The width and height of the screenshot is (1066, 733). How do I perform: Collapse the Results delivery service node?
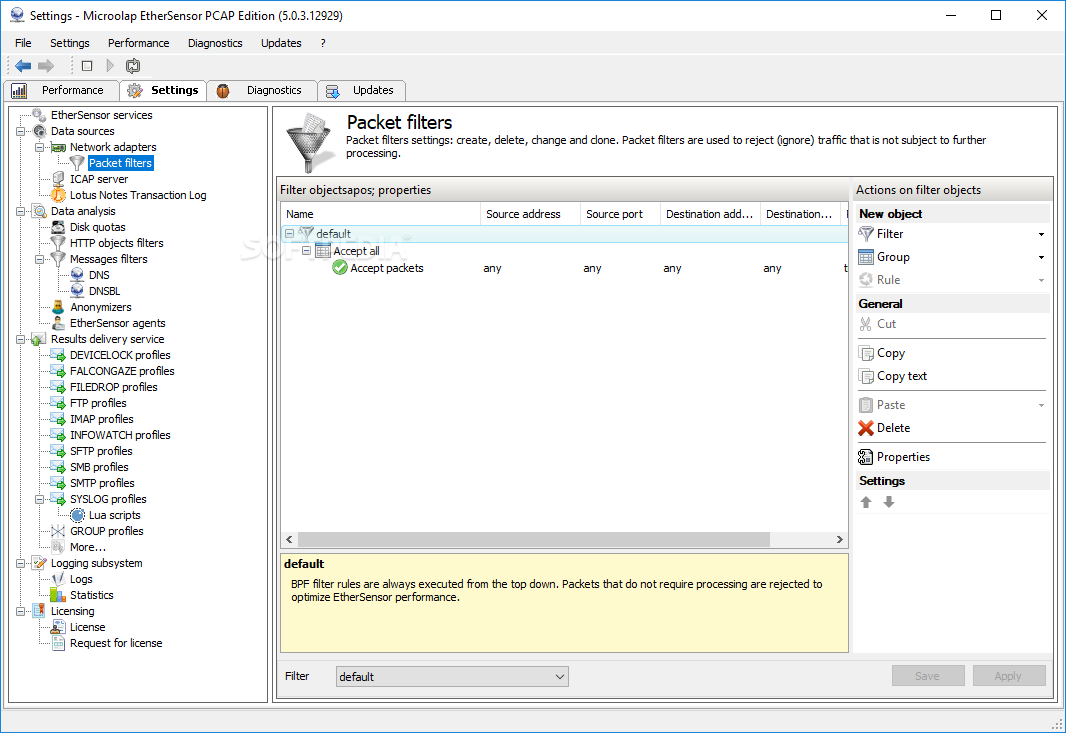(x=20, y=339)
